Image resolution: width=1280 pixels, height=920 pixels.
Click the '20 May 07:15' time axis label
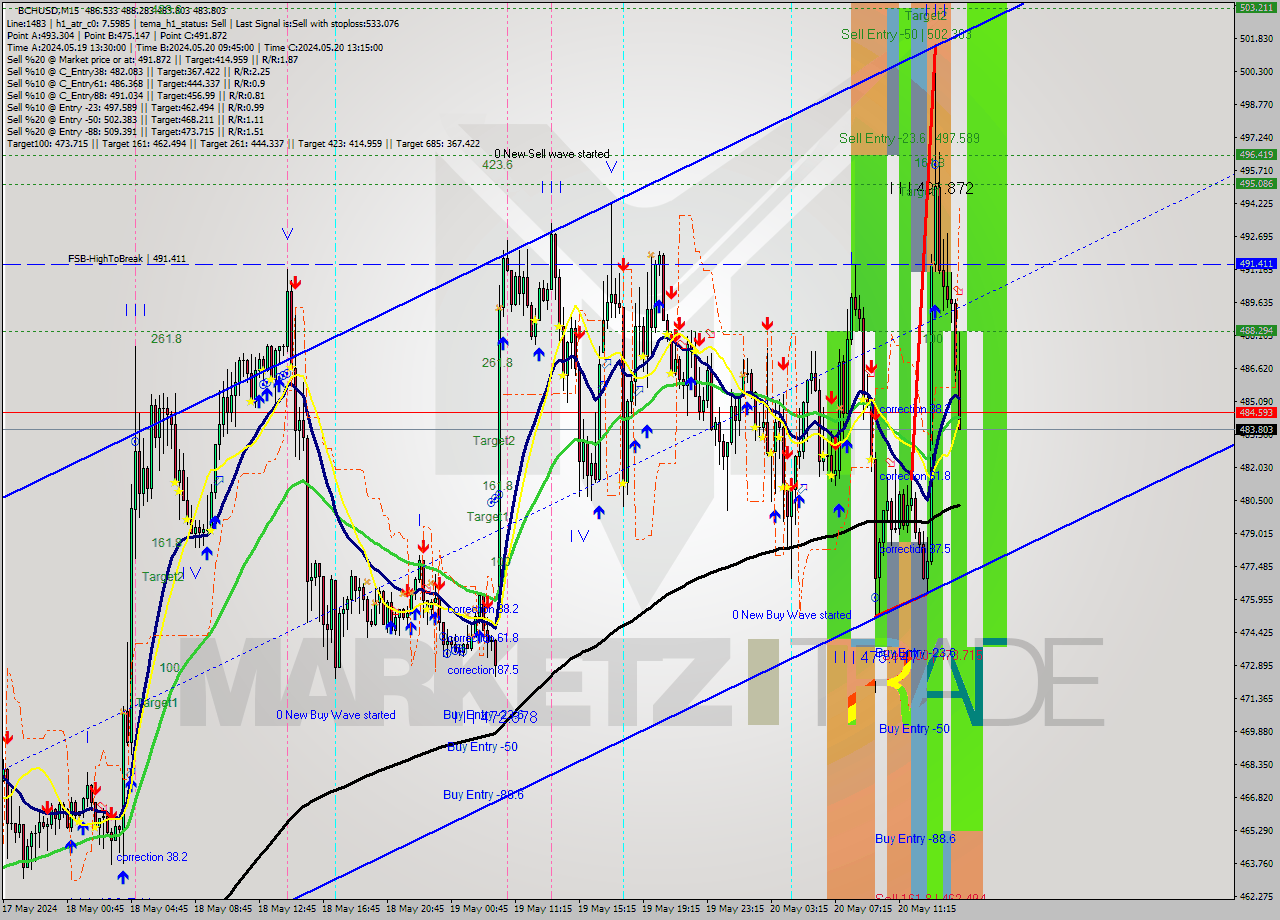[864, 910]
